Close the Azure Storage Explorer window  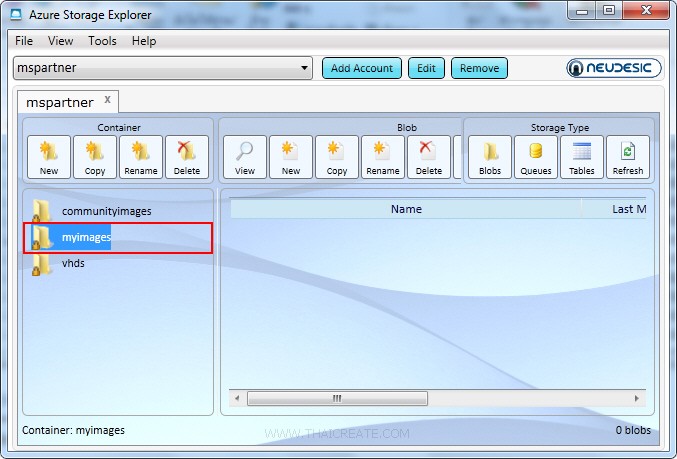[x=646, y=11]
